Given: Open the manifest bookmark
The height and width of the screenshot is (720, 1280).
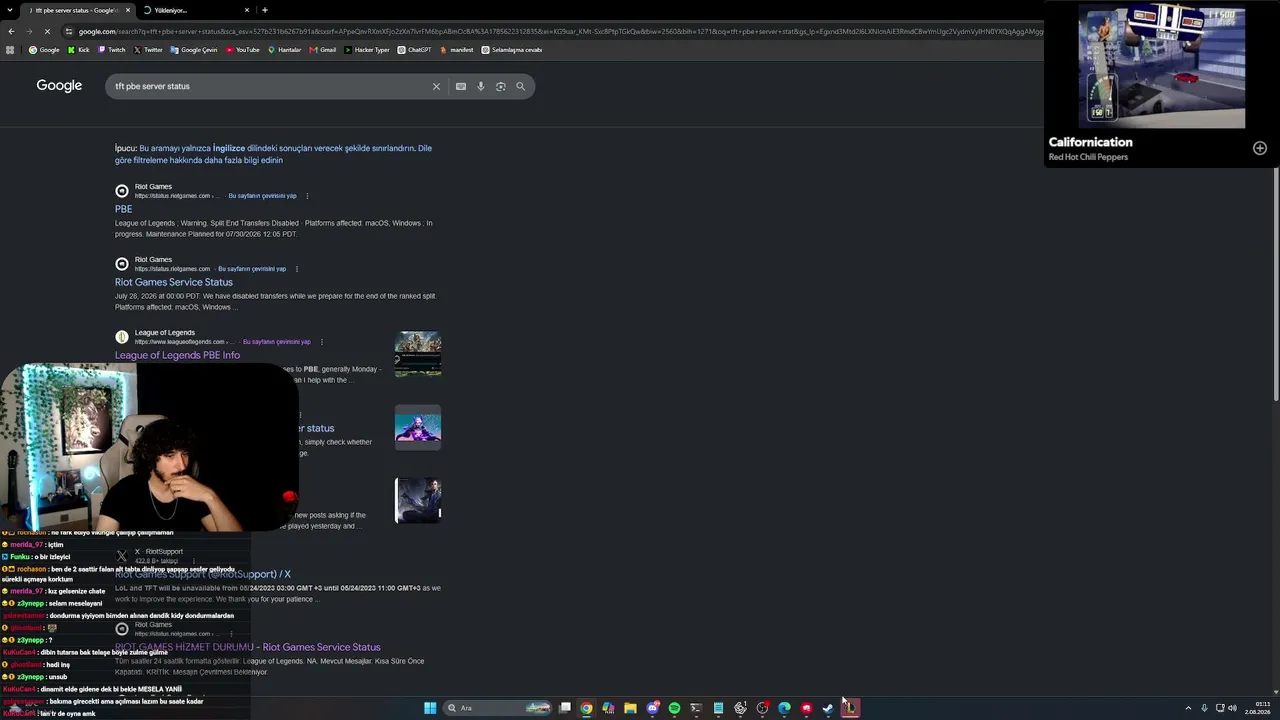Looking at the screenshot, I should 456,50.
